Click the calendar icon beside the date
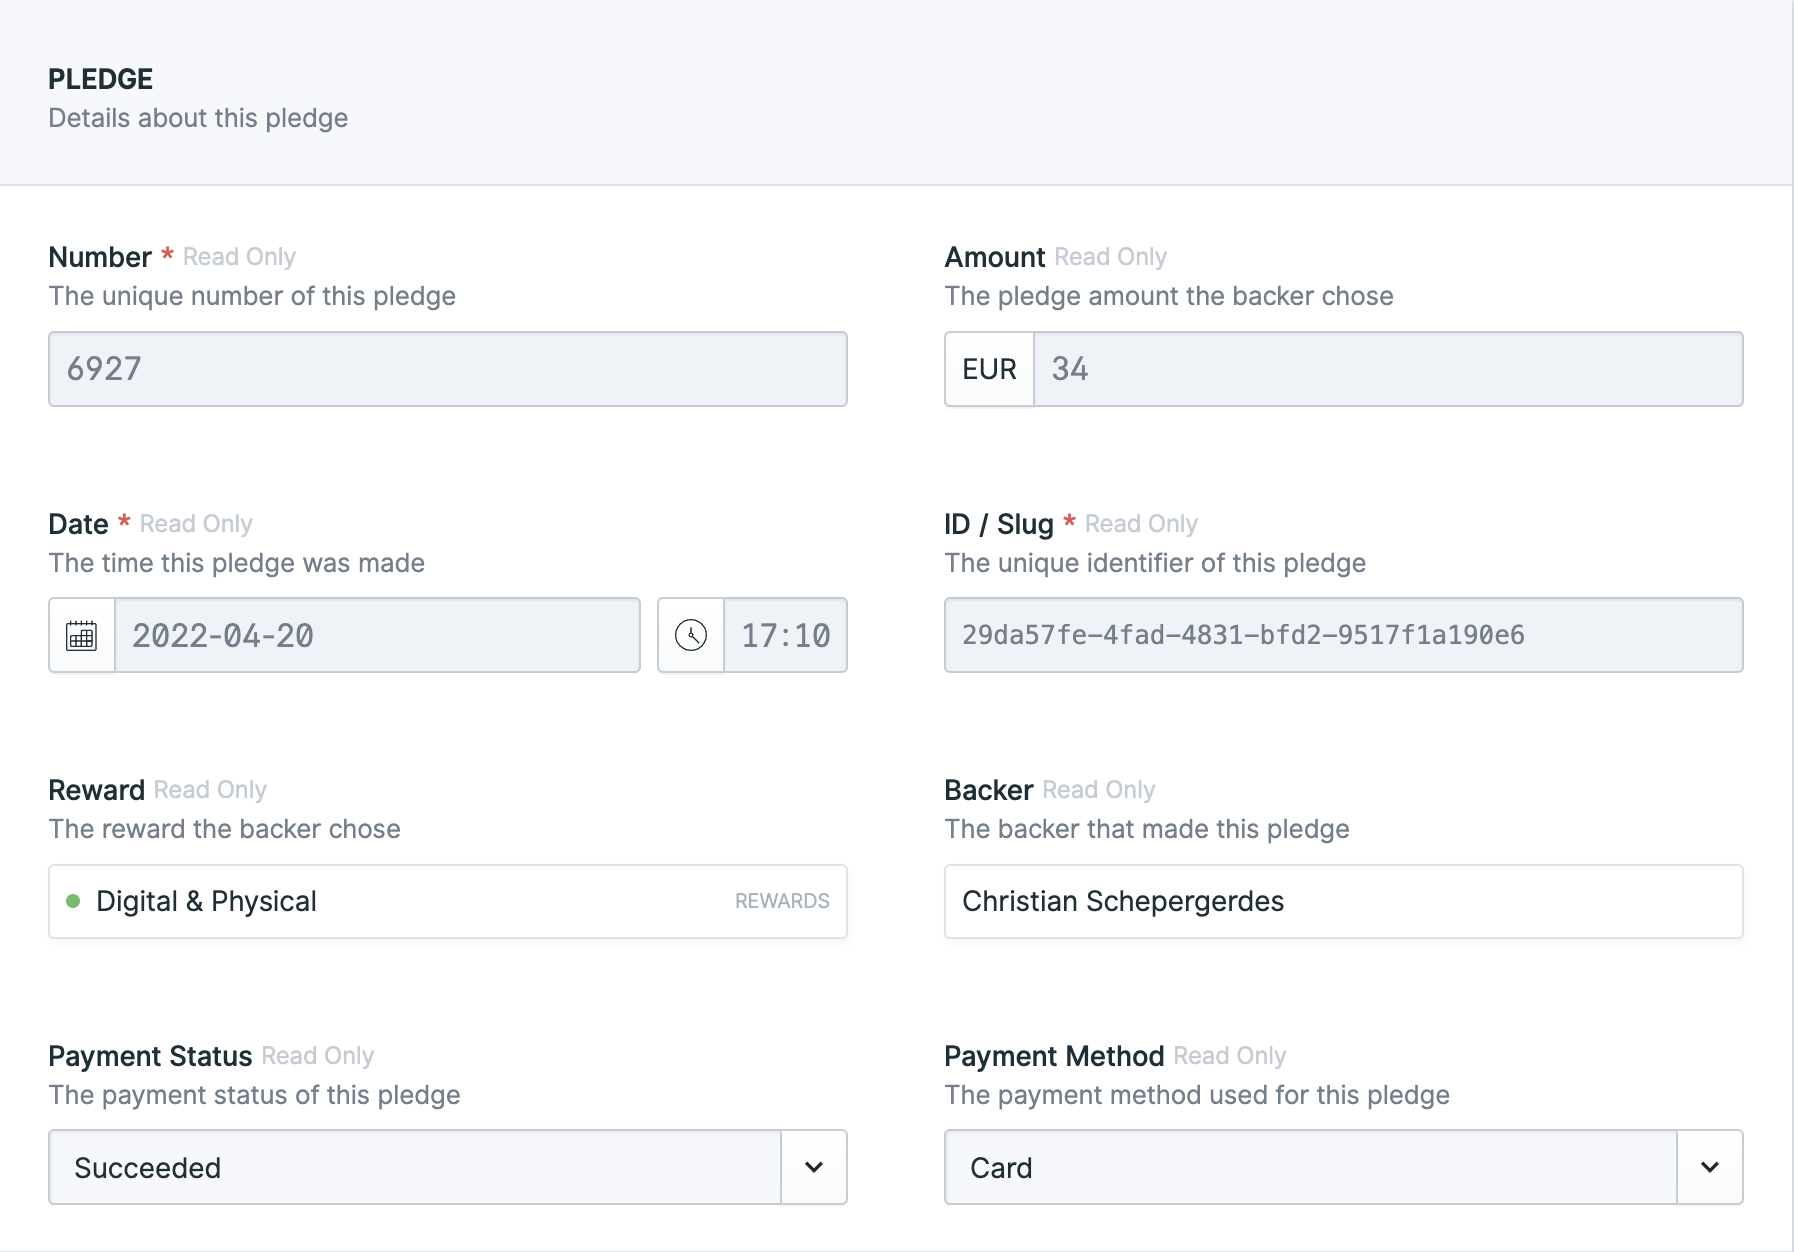The width and height of the screenshot is (1794, 1252). click(x=82, y=636)
